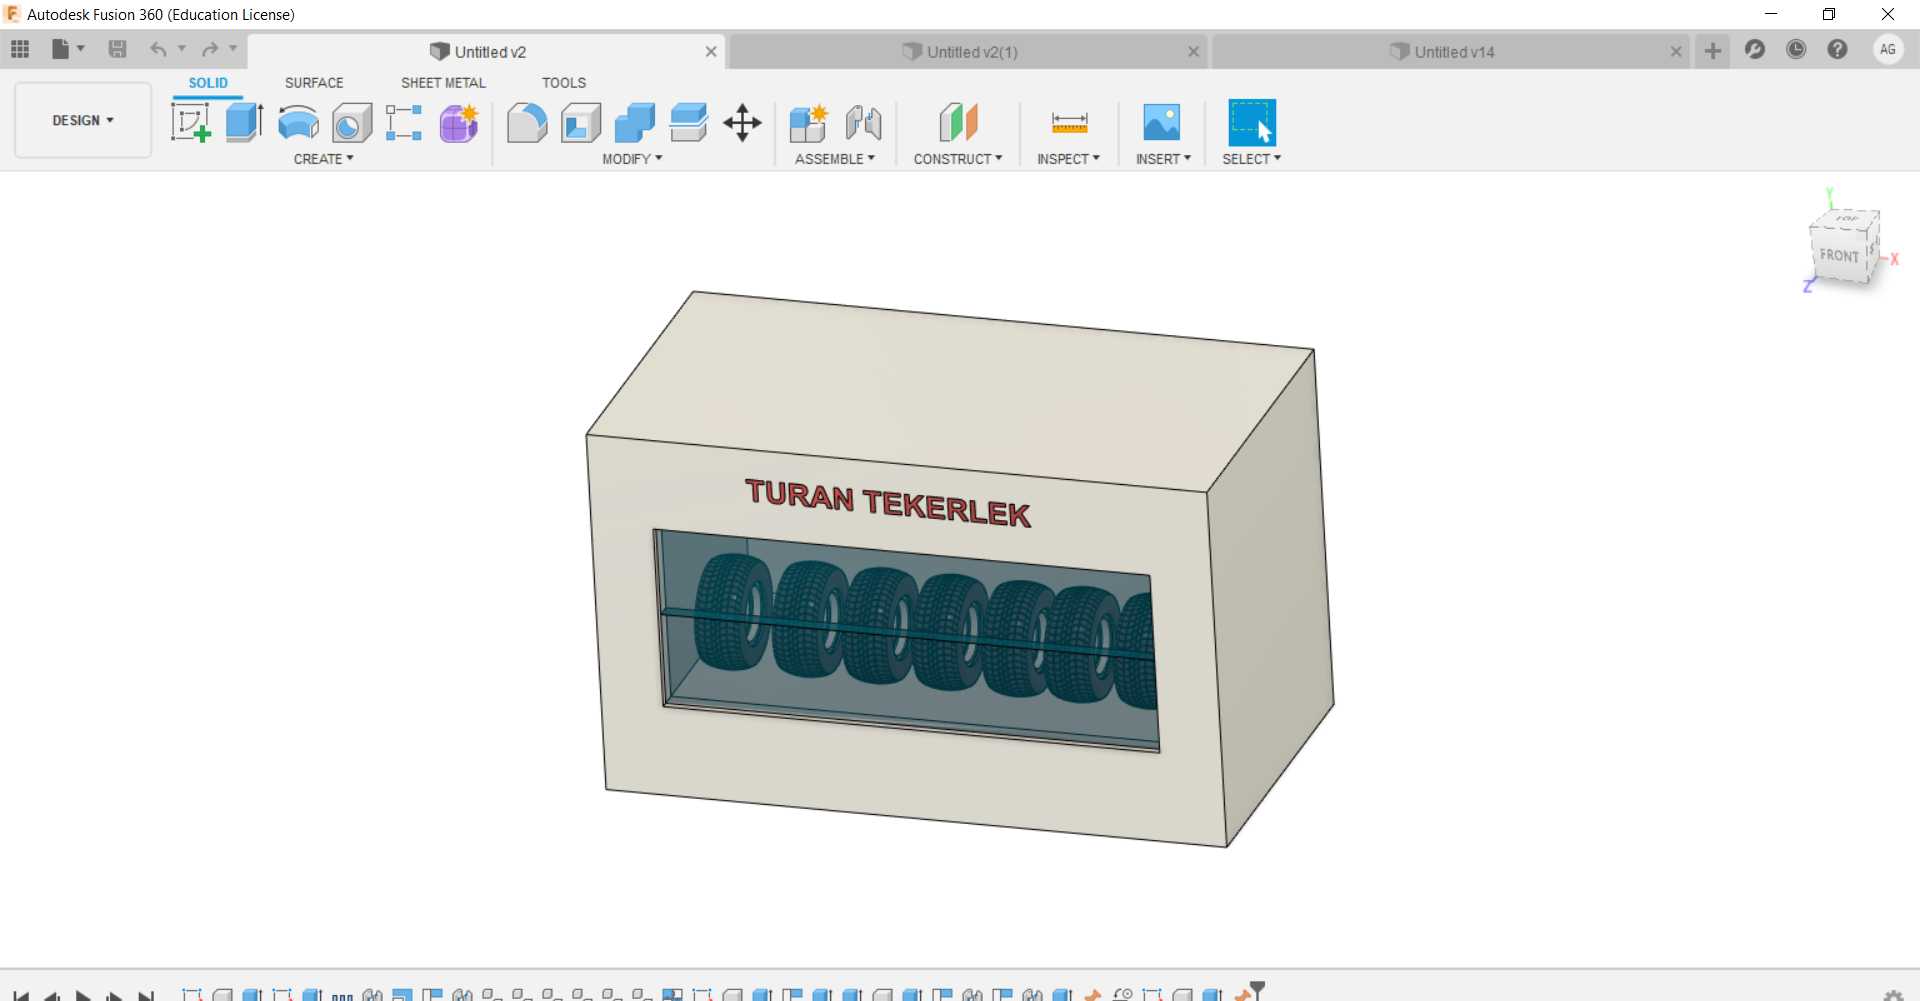Choose the Rectangular Pattern tool
This screenshot has height=1001, width=1920.
click(404, 123)
